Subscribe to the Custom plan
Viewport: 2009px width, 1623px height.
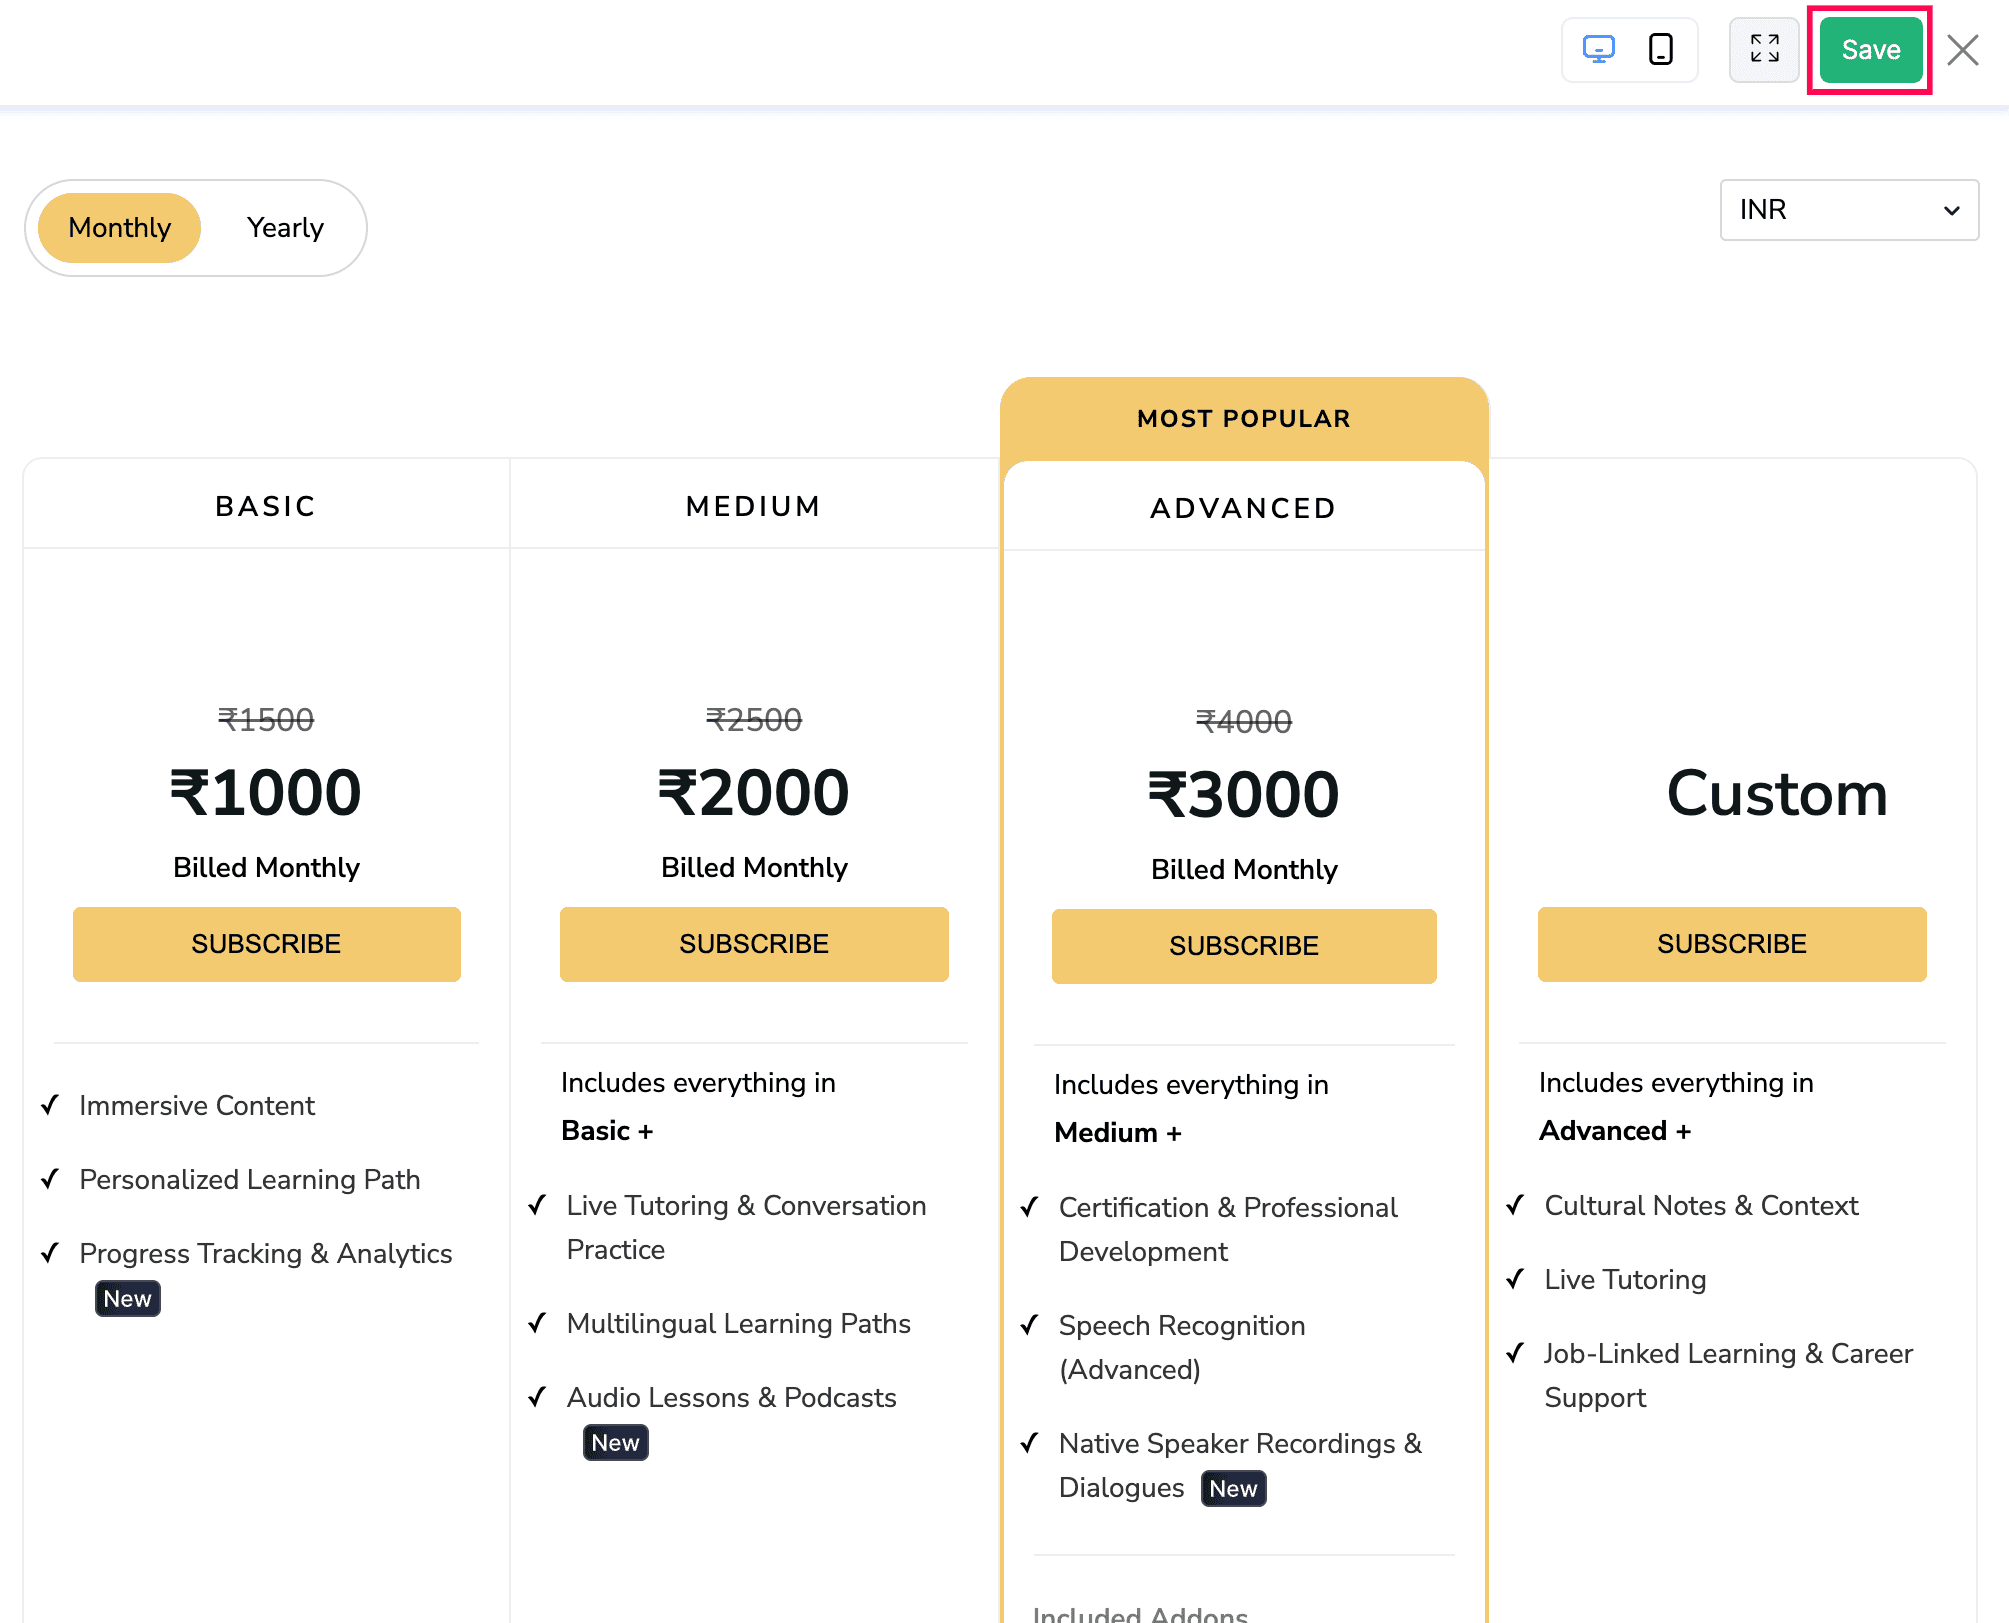pos(1731,944)
